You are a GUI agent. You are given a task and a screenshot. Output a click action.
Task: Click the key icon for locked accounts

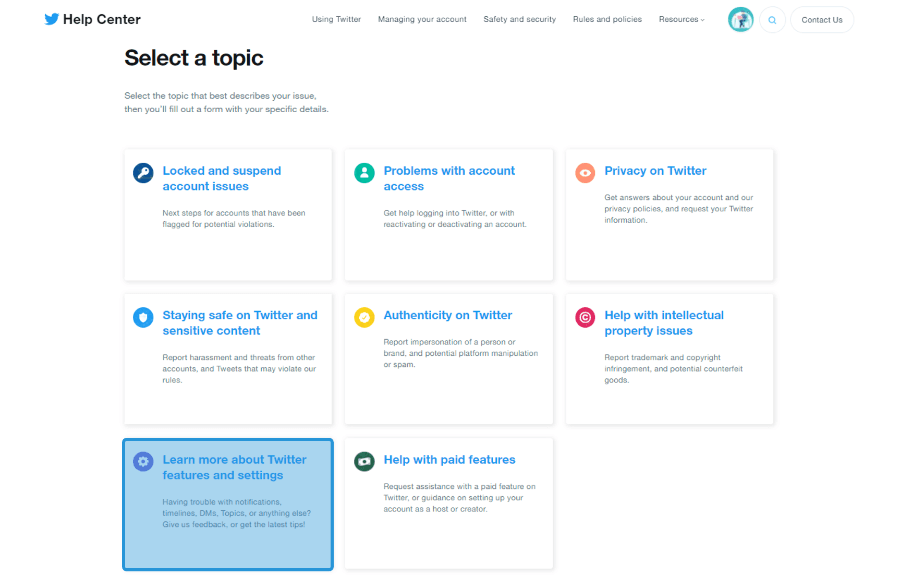coord(143,173)
